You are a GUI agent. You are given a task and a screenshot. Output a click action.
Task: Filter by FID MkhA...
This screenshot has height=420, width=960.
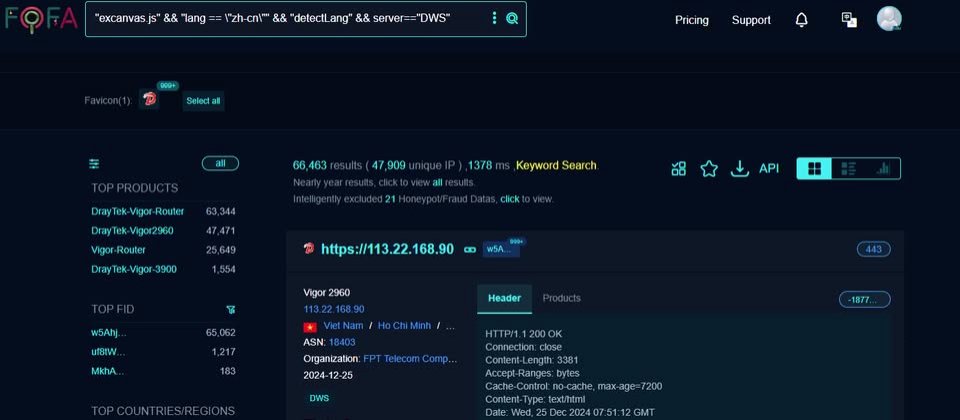pos(107,371)
